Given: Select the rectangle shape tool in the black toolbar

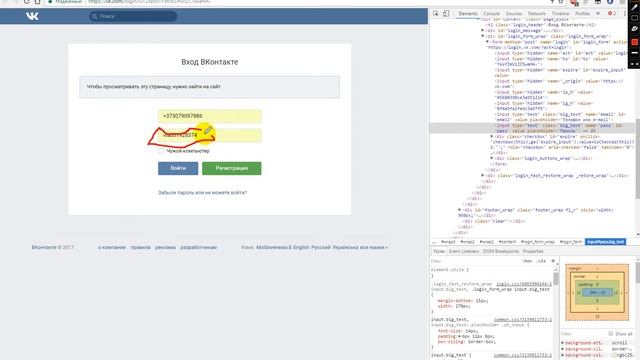Looking at the screenshot, I should (634, 18).
